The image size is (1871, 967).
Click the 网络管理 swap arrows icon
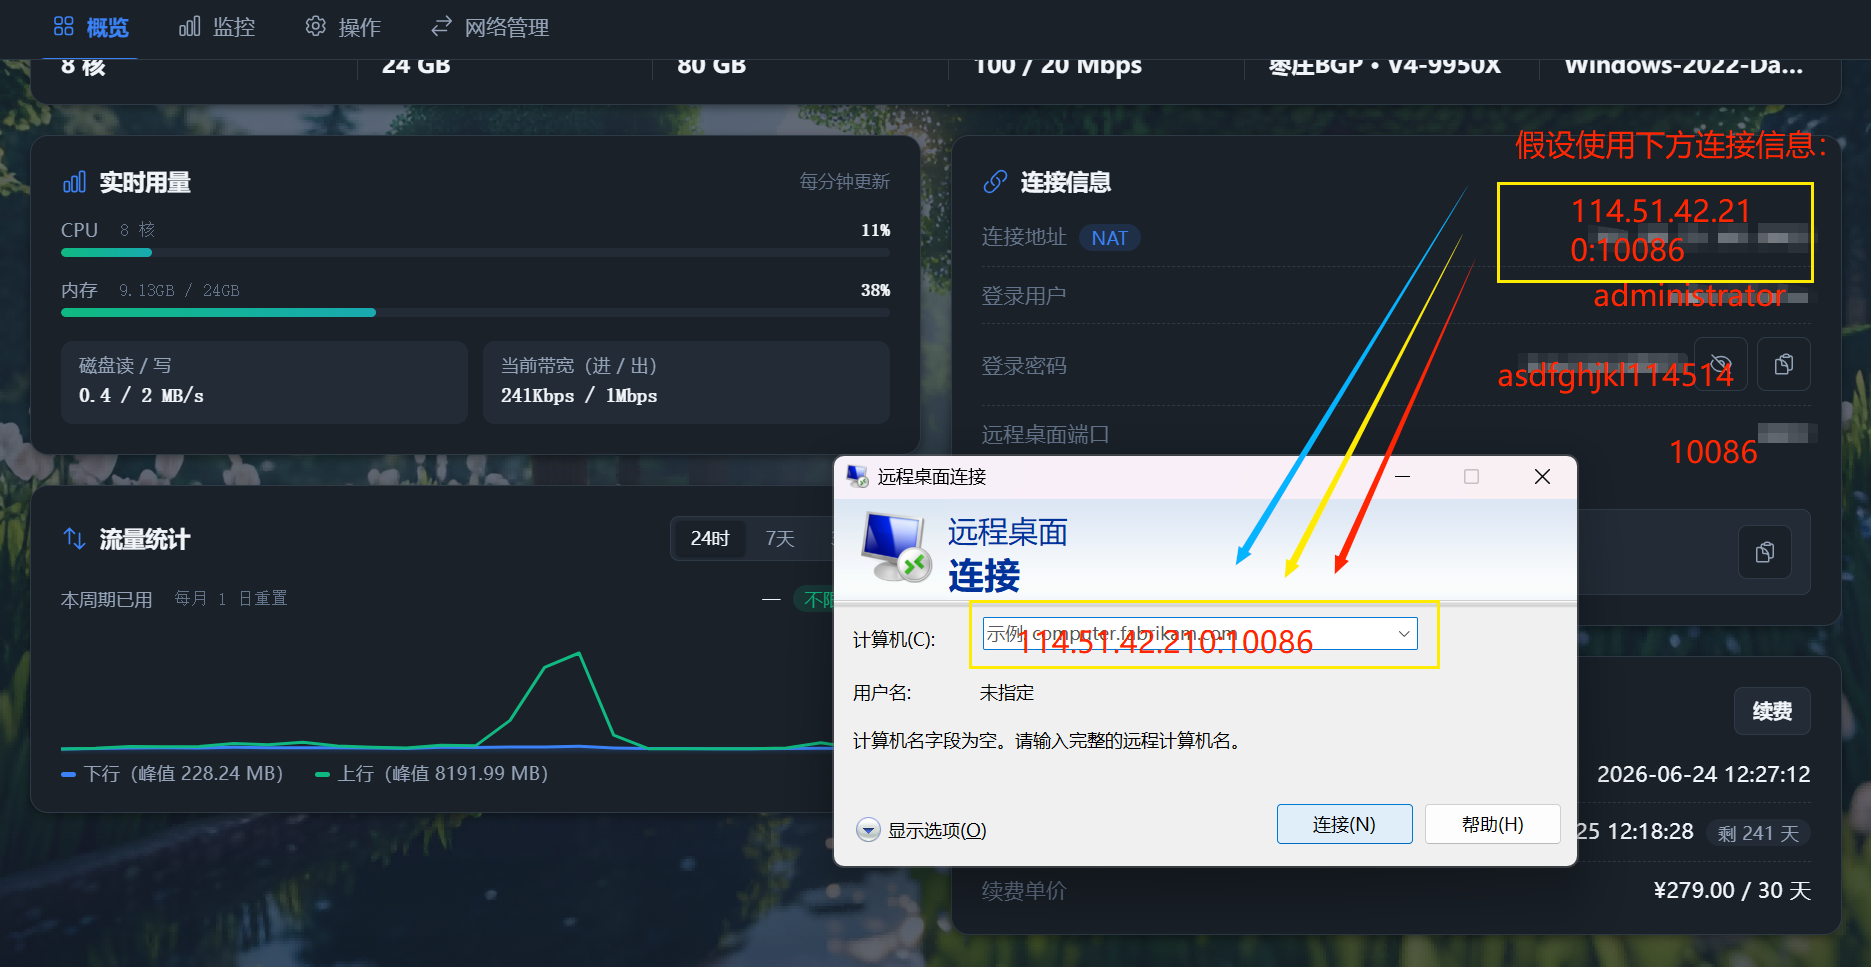tap(441, 26)
